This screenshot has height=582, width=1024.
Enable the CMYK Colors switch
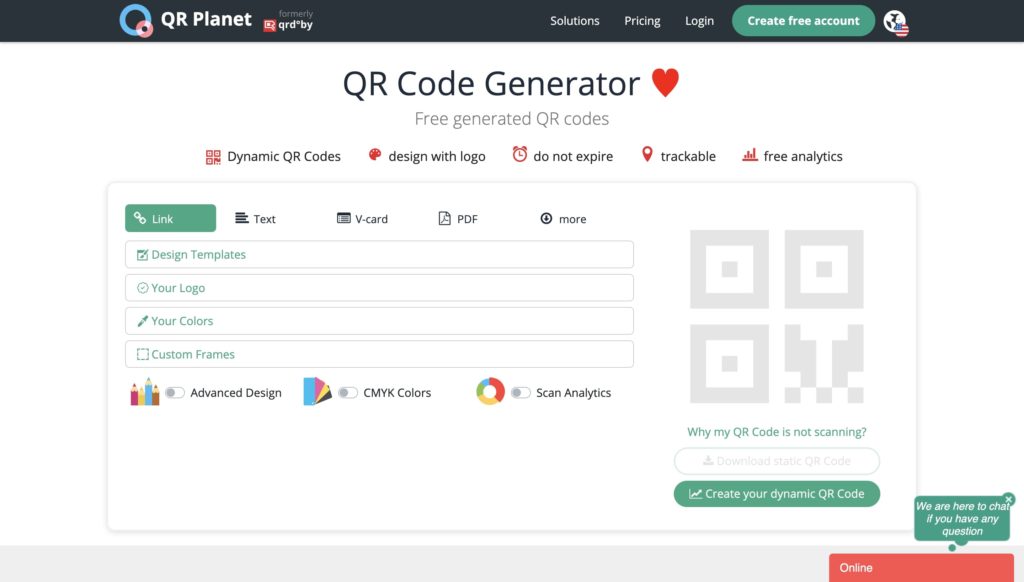[x=347, y=393]
